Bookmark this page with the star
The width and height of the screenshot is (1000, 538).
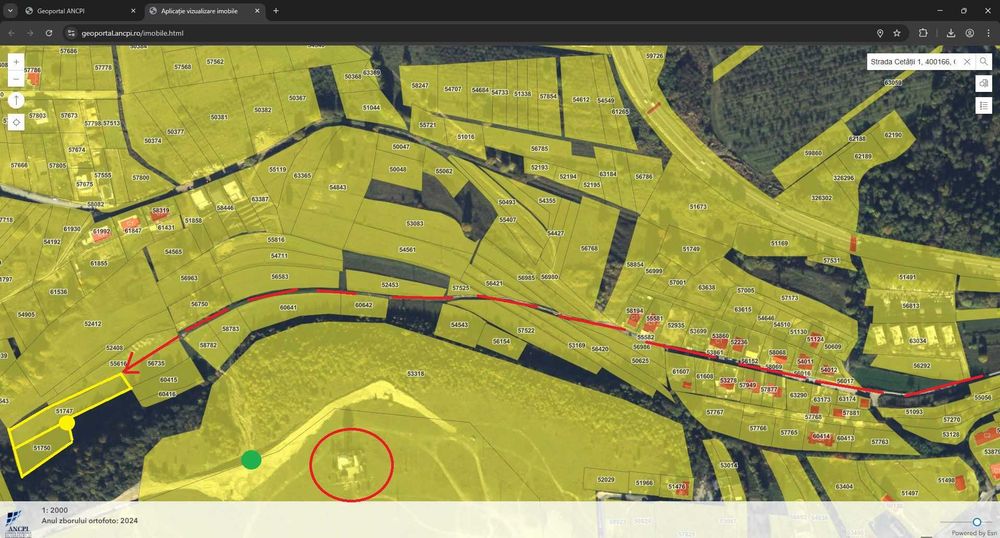(897, 33)
